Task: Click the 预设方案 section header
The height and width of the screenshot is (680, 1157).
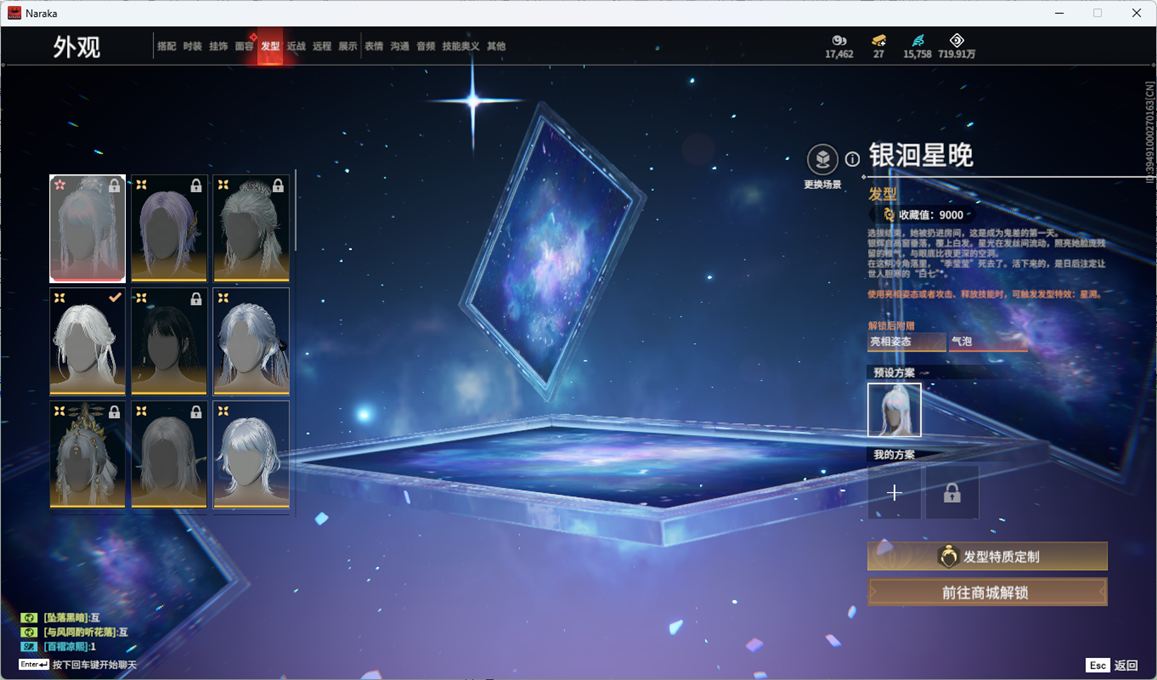Action: (x=894, y=372)
